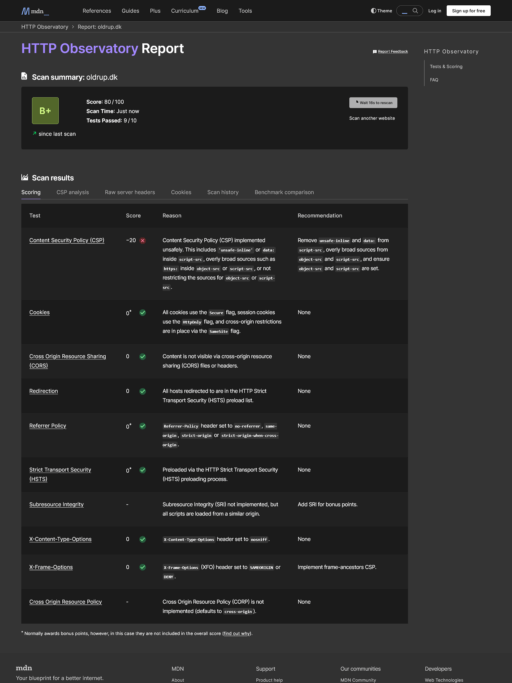
Task: Open the Referrer Policy link
Action: [x=47, y=426]
